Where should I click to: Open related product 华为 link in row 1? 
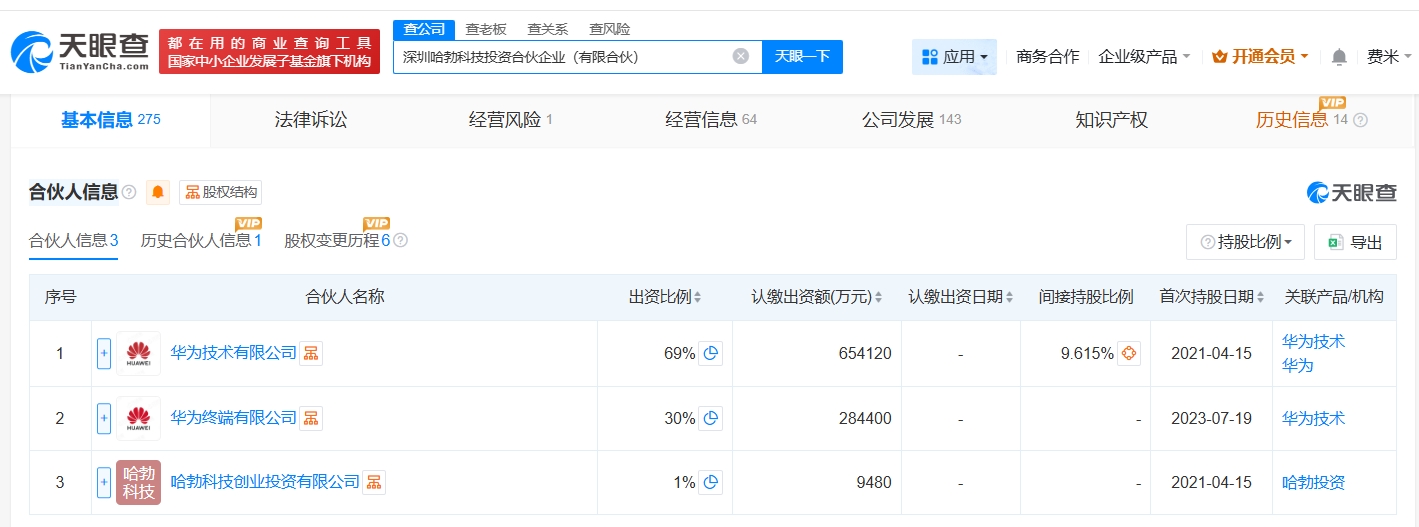[x=1297, y=366]
